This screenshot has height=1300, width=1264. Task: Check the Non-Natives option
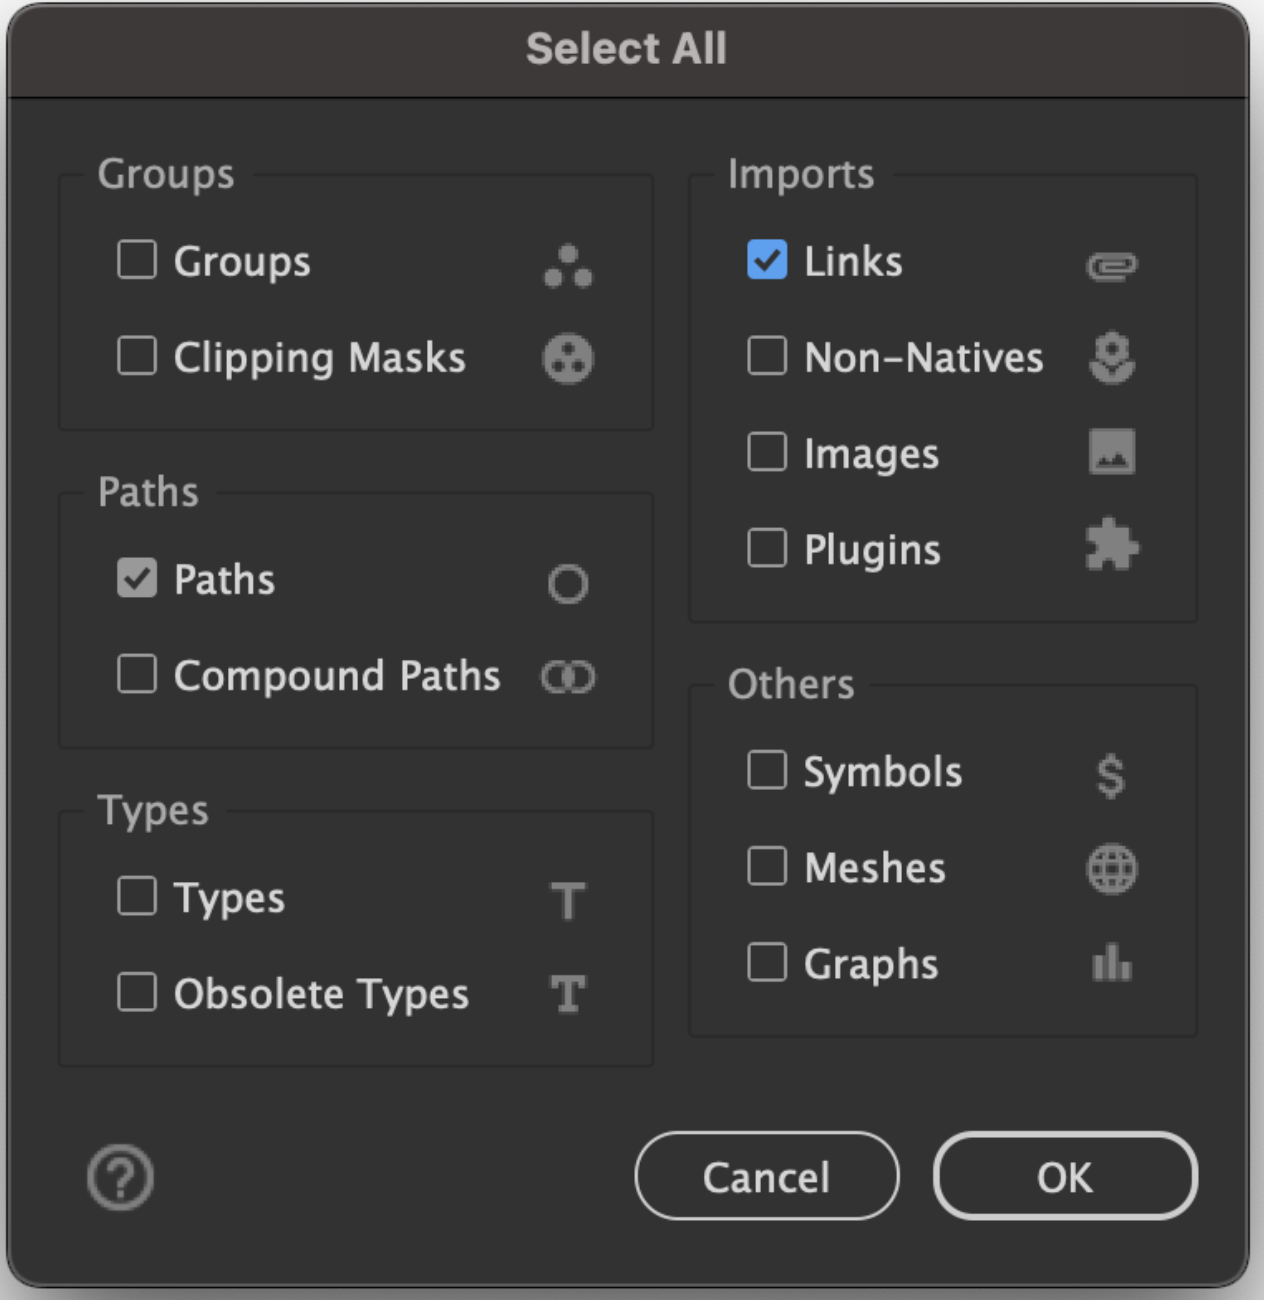[767, 355]
